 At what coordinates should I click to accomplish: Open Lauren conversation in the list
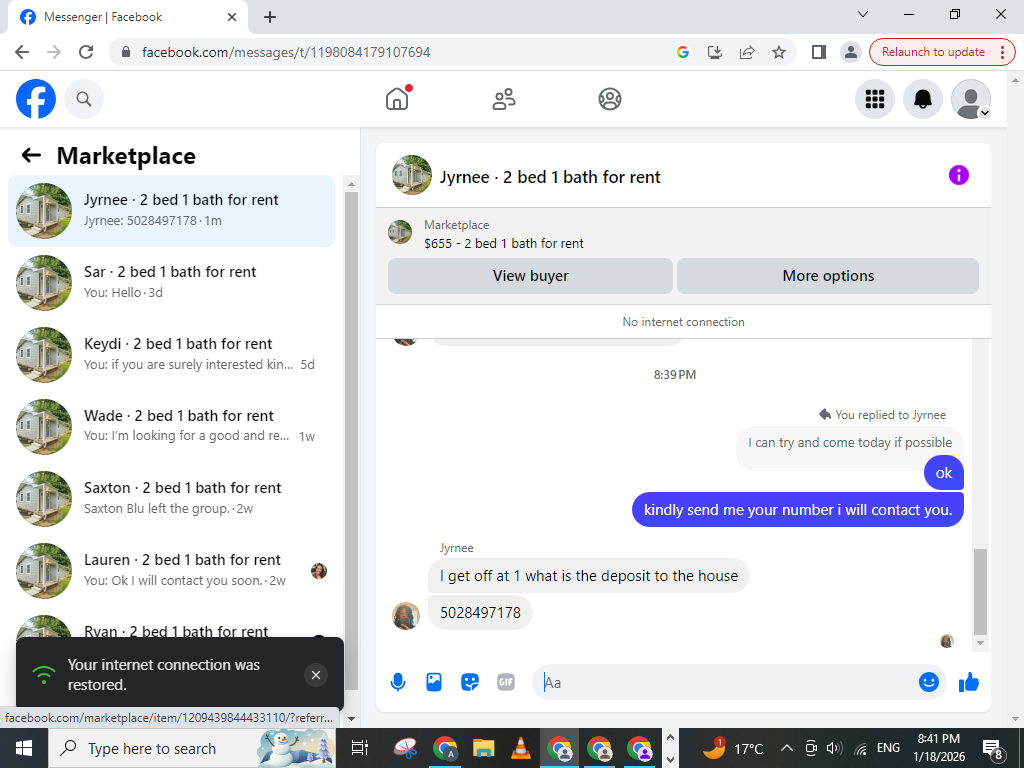(x=171, y=569)
